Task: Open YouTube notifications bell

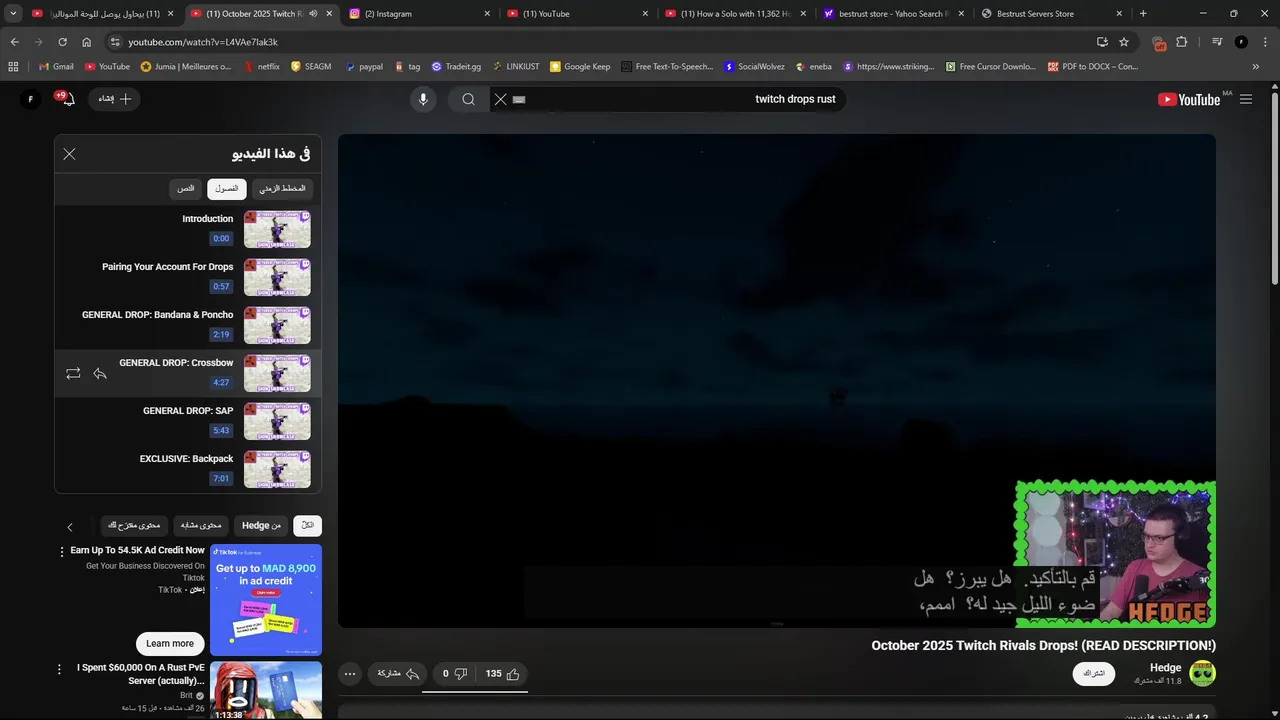Action: coord(67,99)
